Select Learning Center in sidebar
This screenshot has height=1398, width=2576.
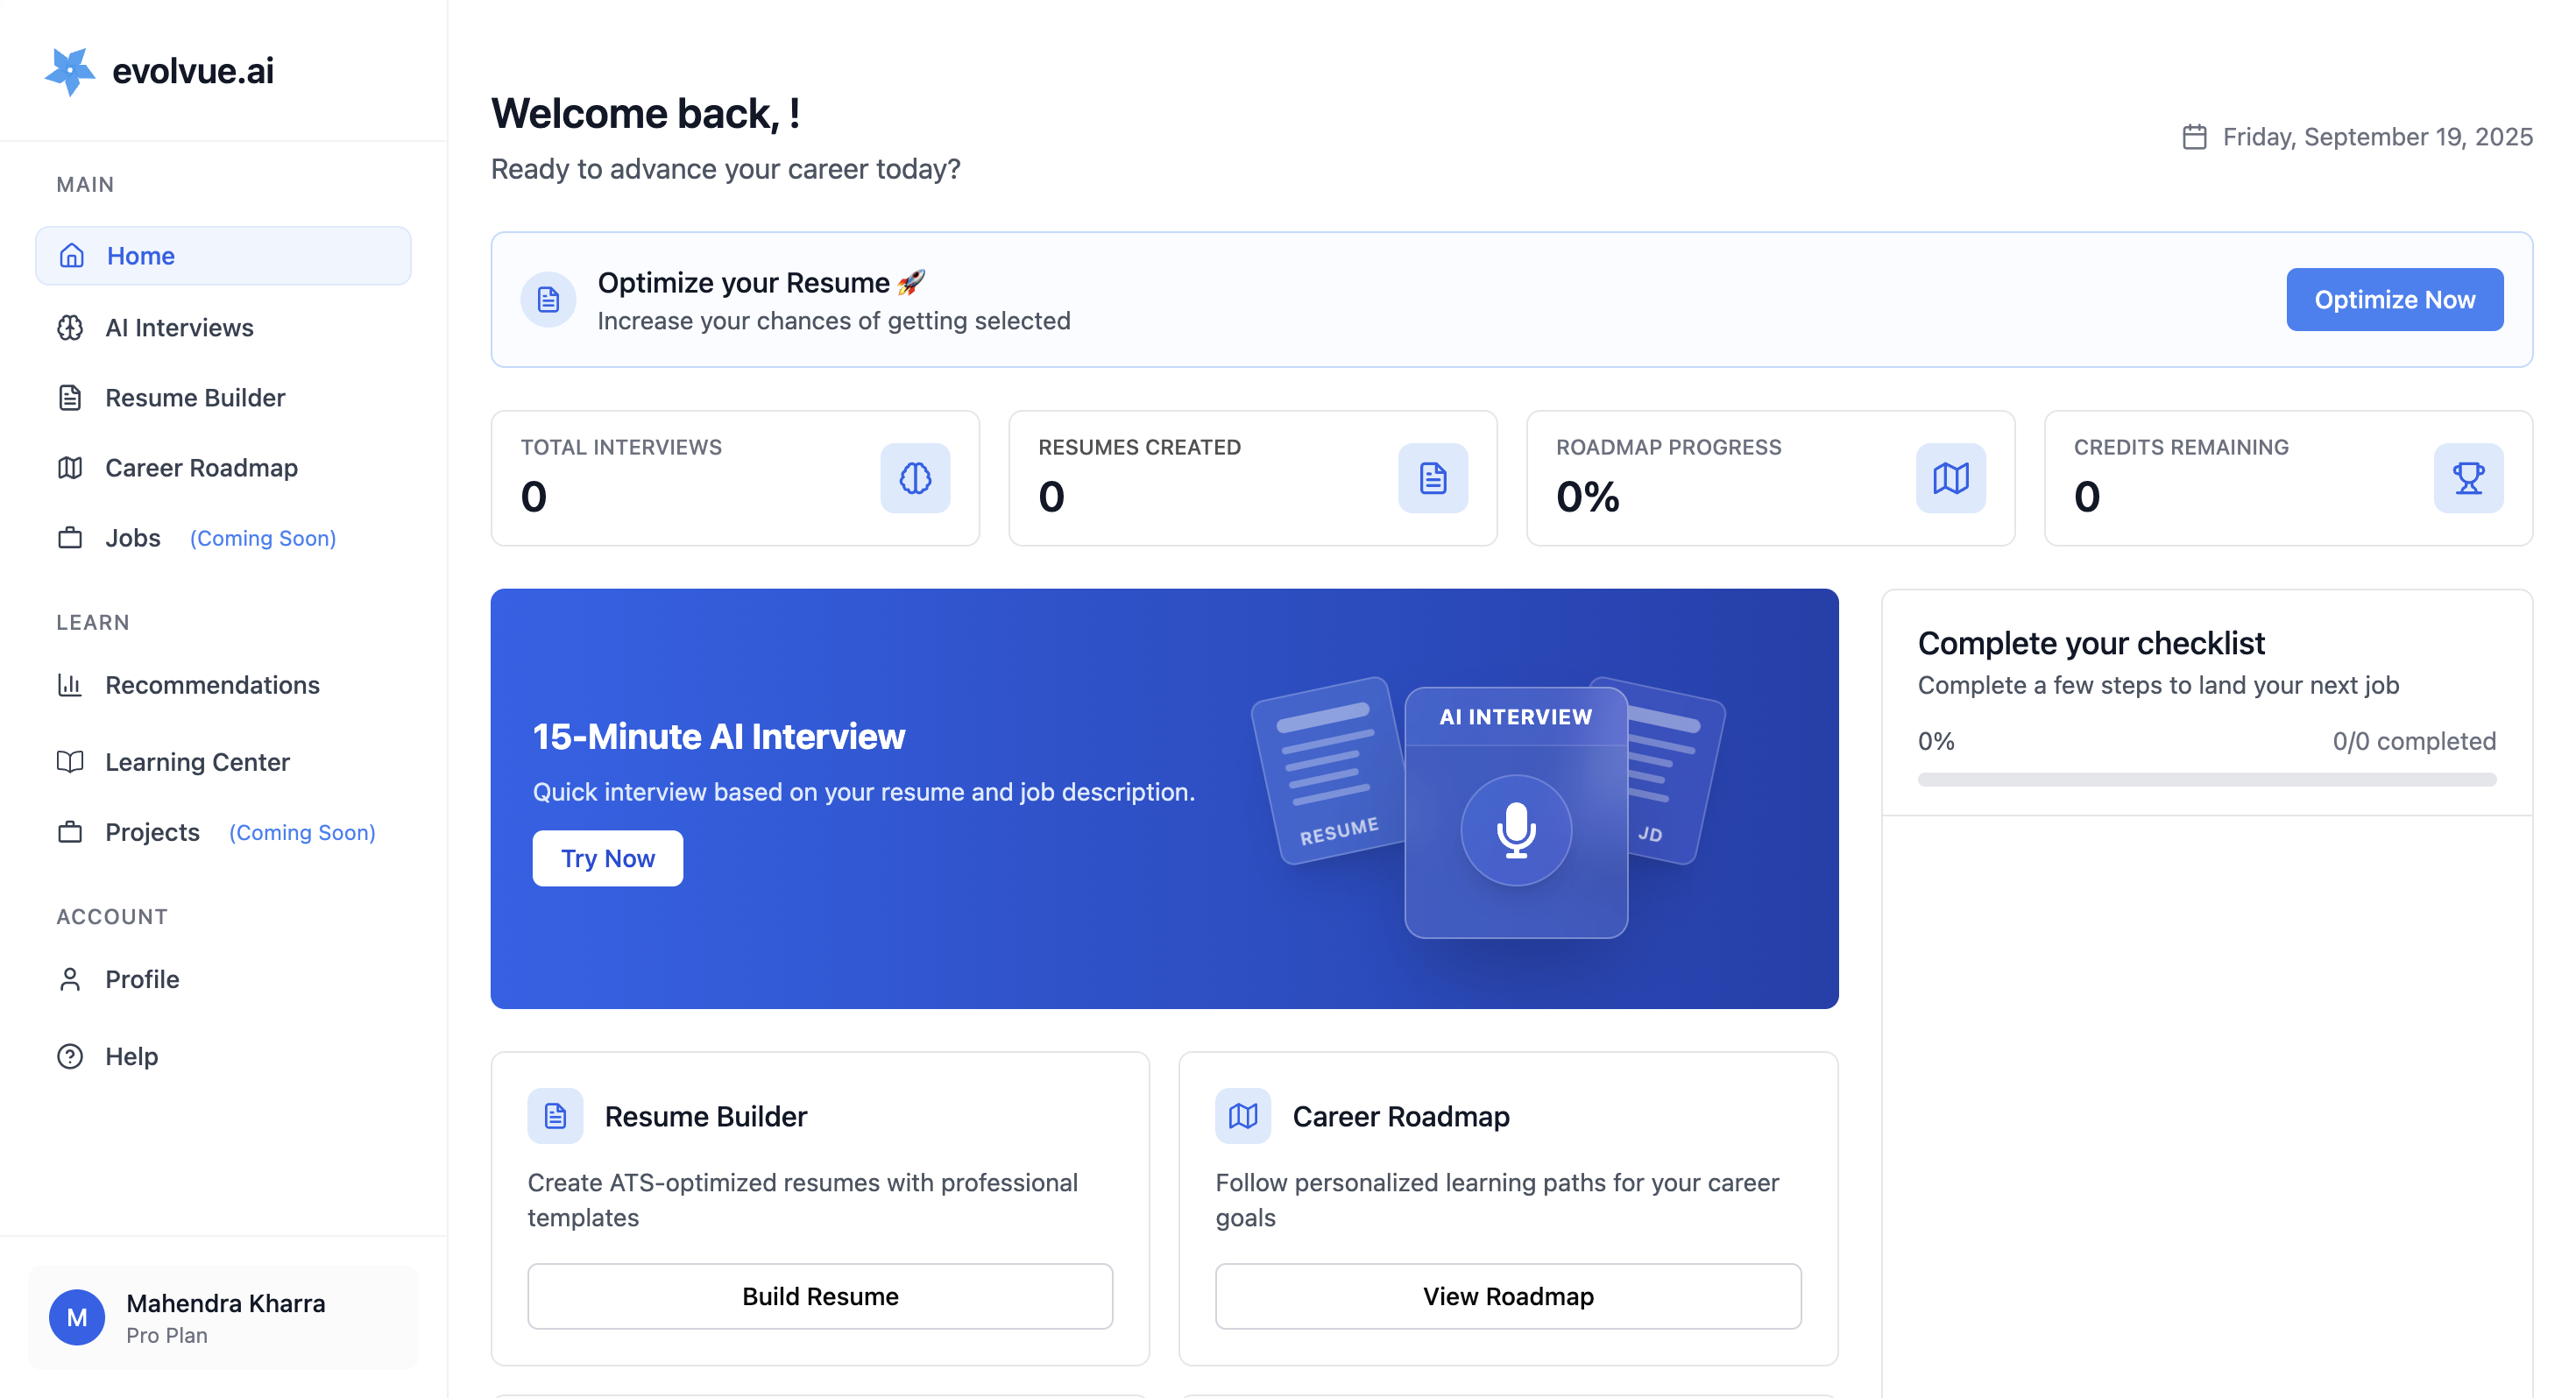[197, 762]
